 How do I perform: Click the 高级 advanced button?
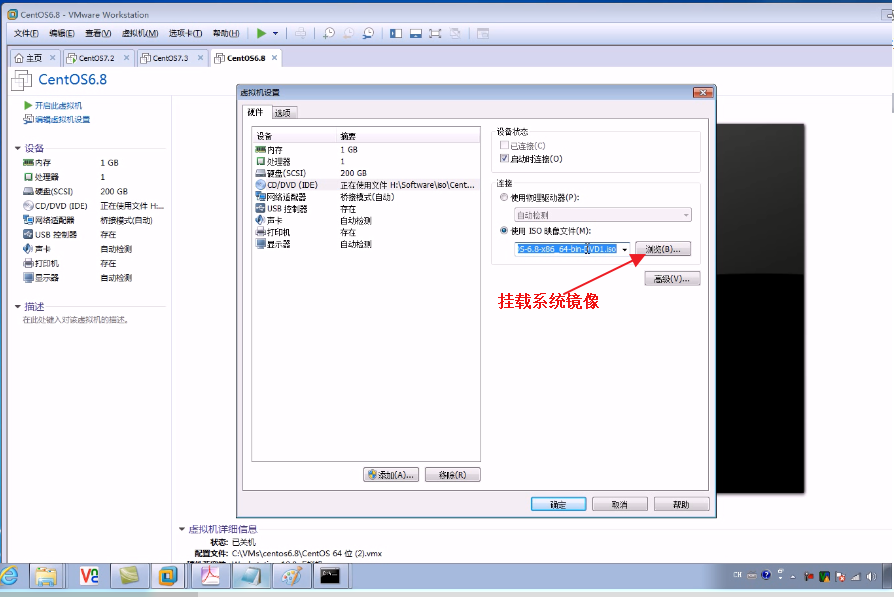(672, 279)
